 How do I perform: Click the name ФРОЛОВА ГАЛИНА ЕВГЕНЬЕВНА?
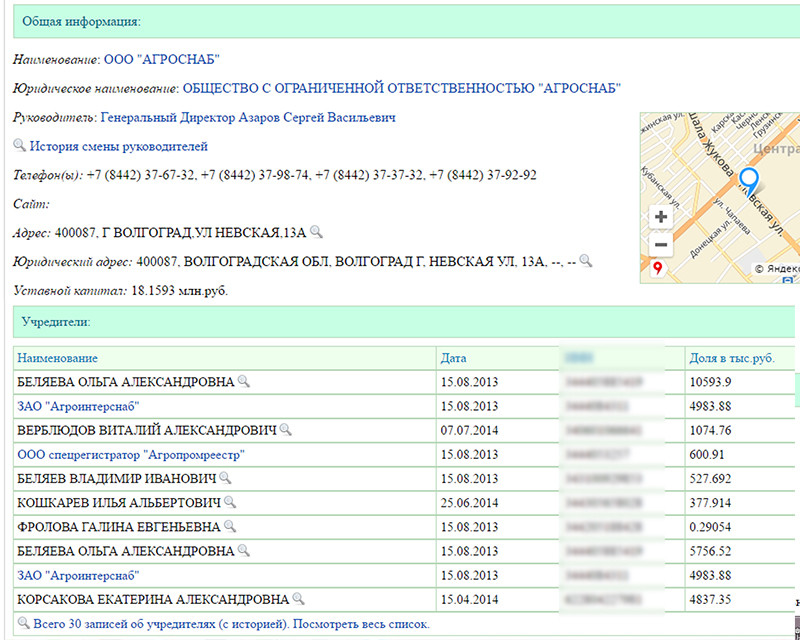[x=119, y=527]
